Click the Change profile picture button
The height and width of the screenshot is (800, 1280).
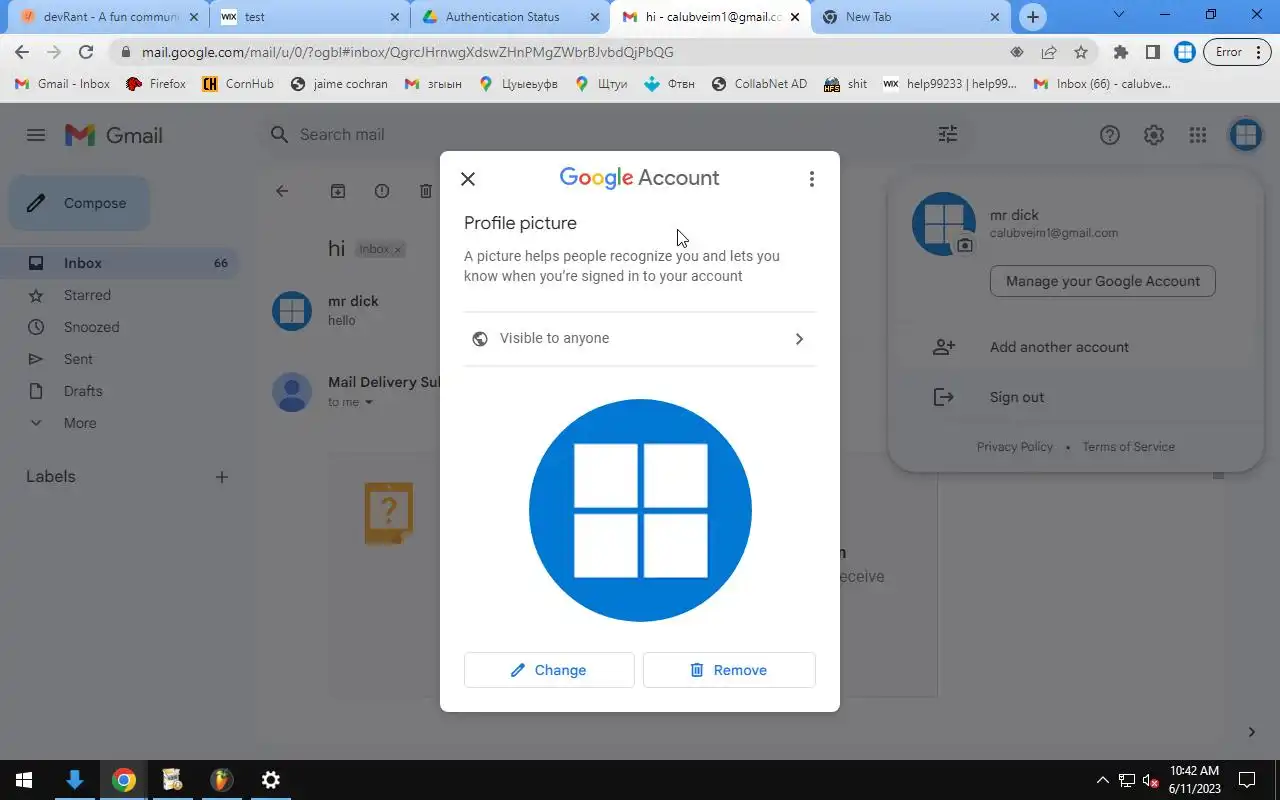(x=549, y=670)
